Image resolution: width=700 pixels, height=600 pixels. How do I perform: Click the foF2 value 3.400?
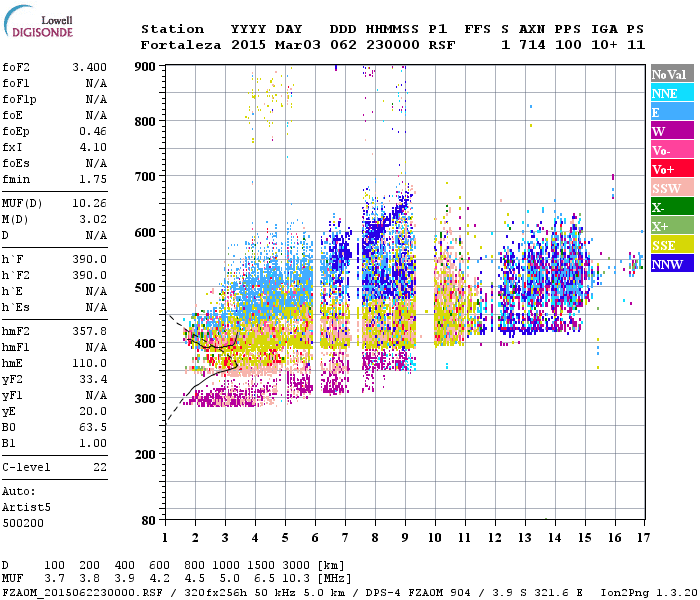click(89, 67)
